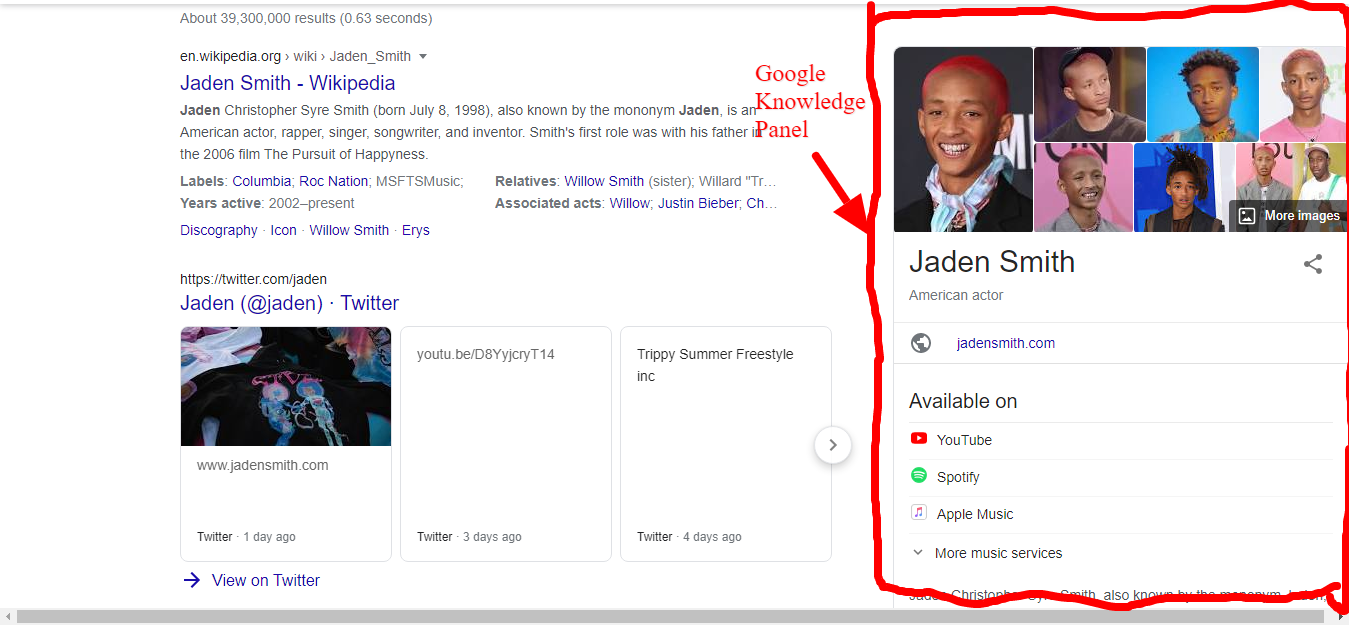This screenshot has width=1349, height=625.
Task: Open the Jaden Smith - Wikipedia result link
Action: [287, 83]
